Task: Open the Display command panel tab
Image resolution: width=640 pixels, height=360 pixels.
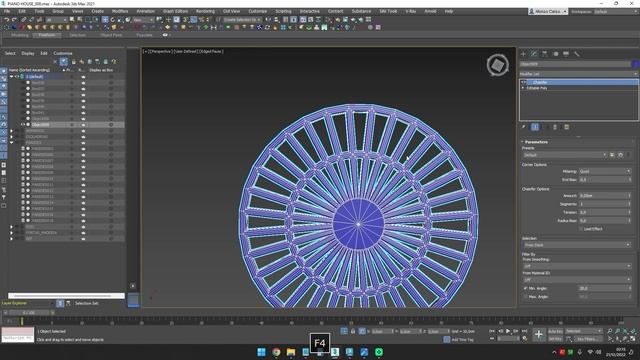Action: 566,54
